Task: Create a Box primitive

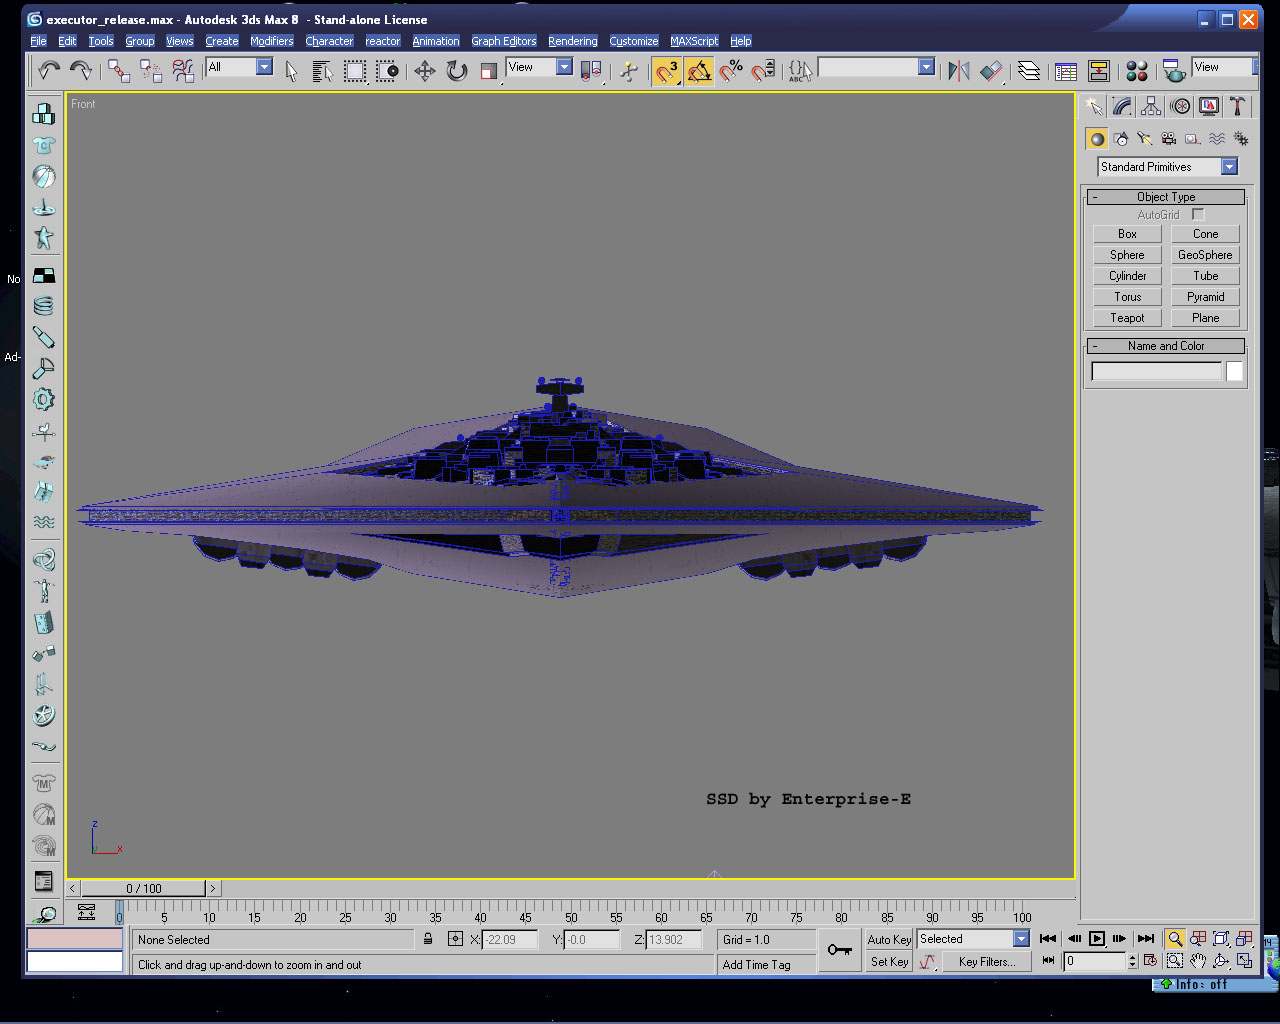Action: click(x=1127, y=234)
